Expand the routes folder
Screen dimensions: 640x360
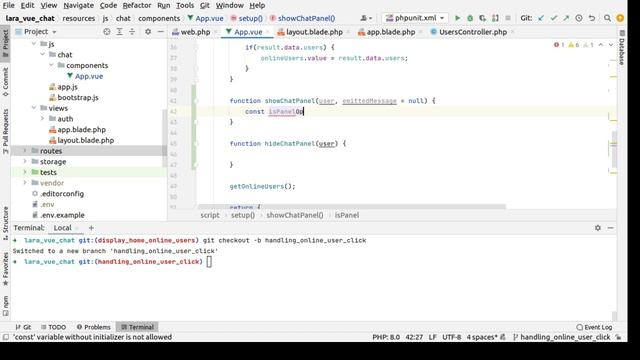25,151
